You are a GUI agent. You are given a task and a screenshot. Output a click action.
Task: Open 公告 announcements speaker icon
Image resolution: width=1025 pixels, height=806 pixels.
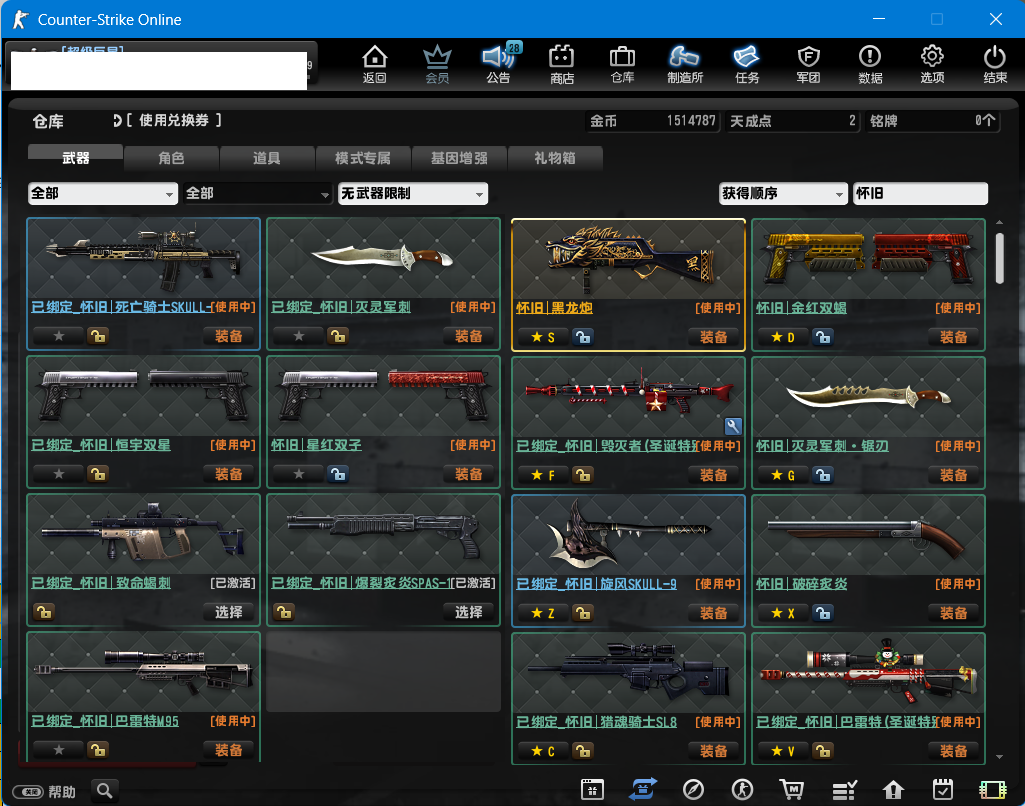tap(499, 64)
